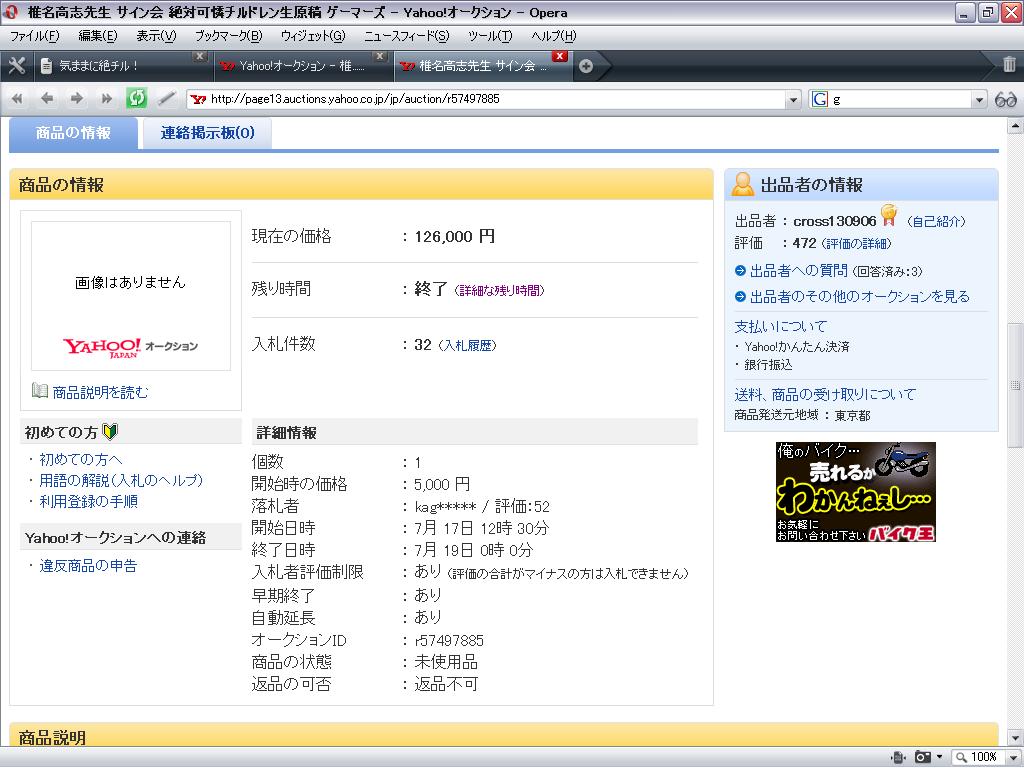
Task: Click the 利用登録の手順 link
Action: [88, 502]
